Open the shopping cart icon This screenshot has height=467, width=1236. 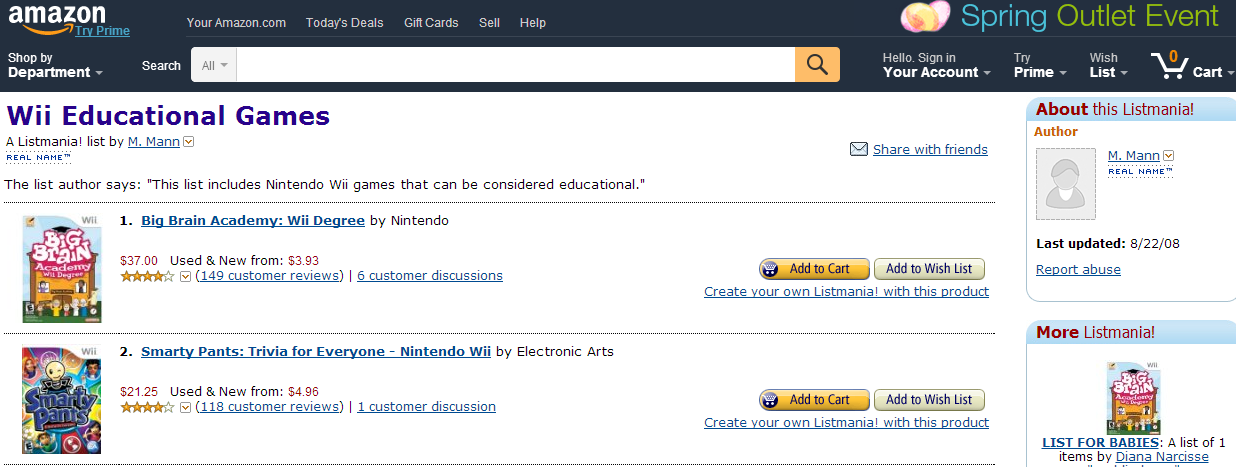click(x=1168, y=66)
